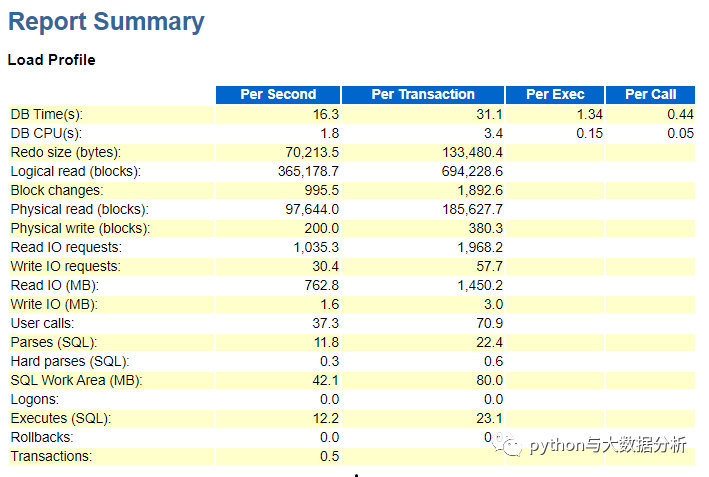
Task: Click Read IO (MB) value 762.8
Action: [321, 285]
